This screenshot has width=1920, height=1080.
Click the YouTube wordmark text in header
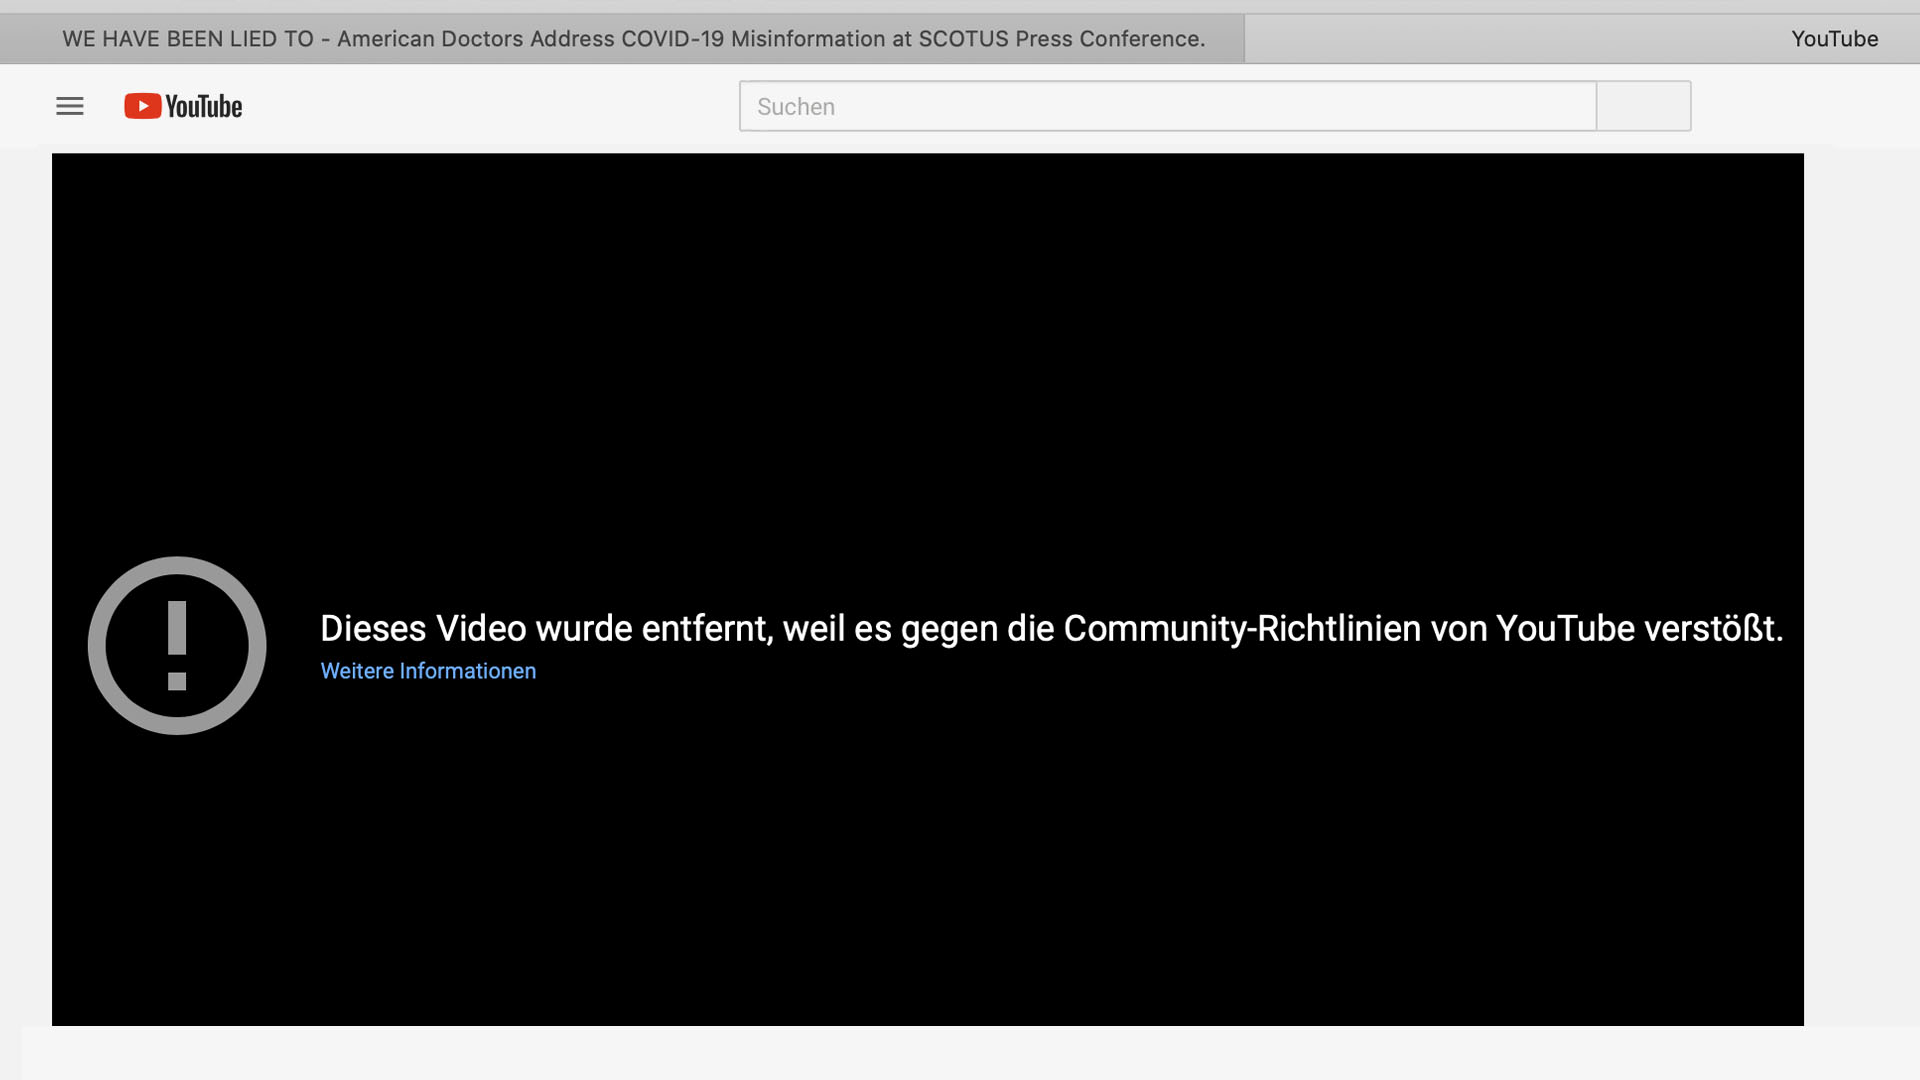click(x=204, y=106)
